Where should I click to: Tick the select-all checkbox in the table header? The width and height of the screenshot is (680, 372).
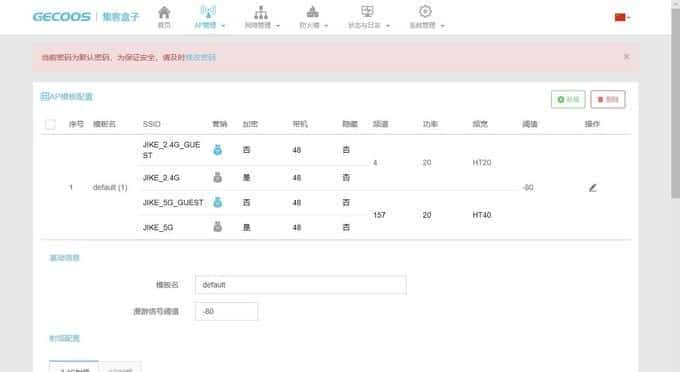pos(50,124)
